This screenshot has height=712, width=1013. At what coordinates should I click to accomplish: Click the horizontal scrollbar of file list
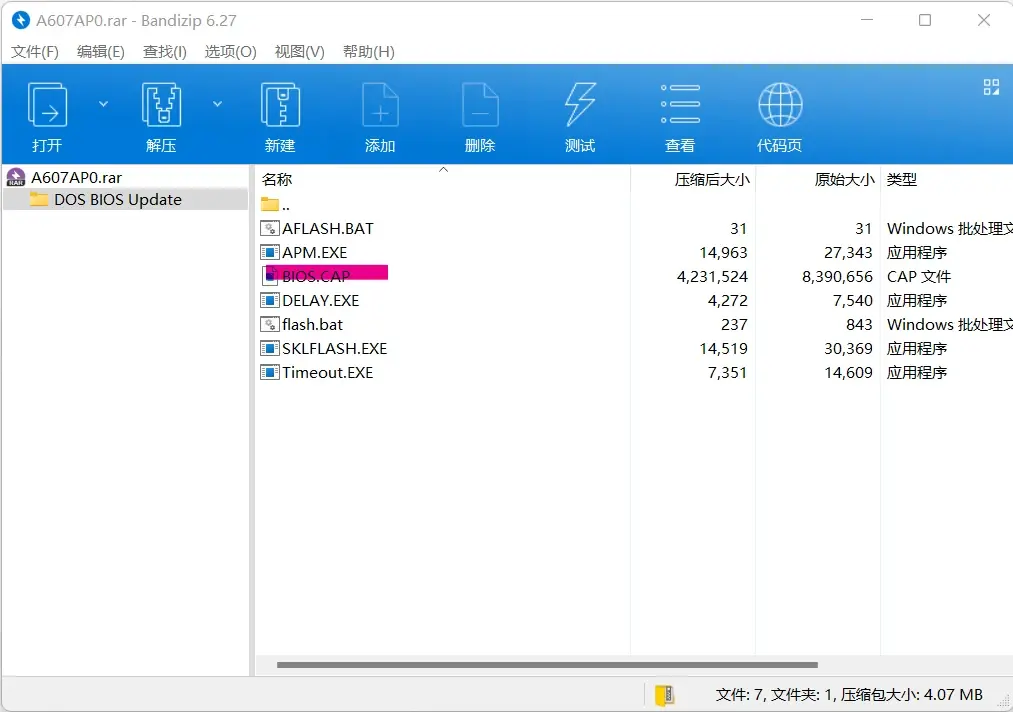coord(547,665)
